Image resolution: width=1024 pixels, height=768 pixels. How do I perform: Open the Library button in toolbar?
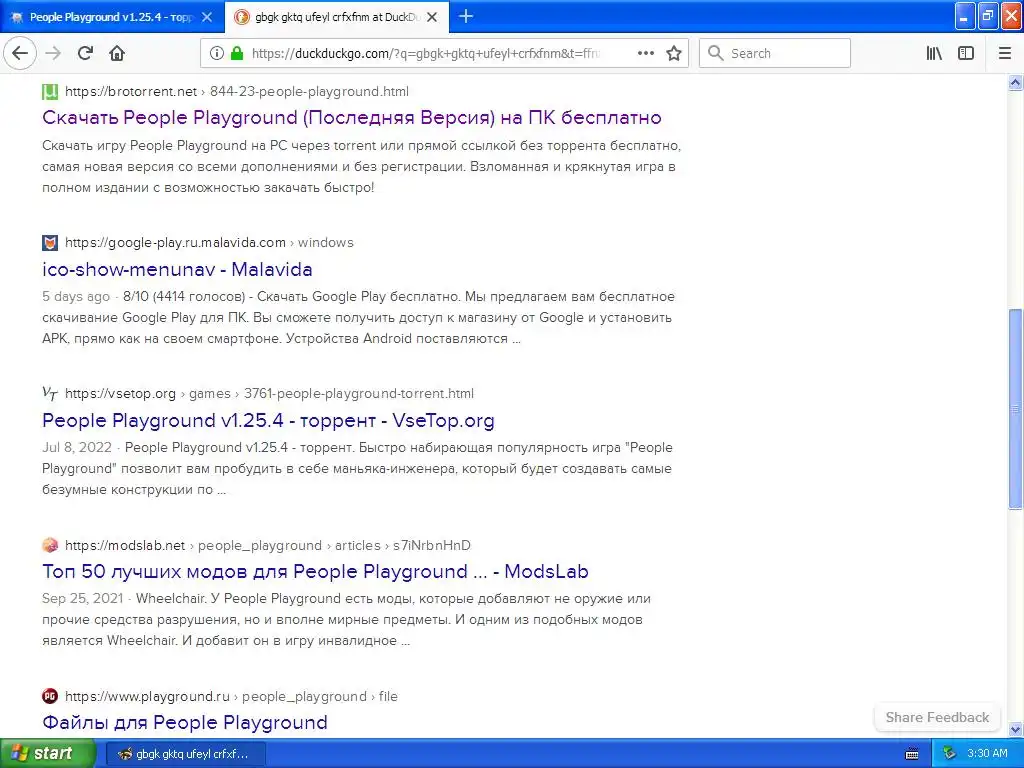click(934, 53)
